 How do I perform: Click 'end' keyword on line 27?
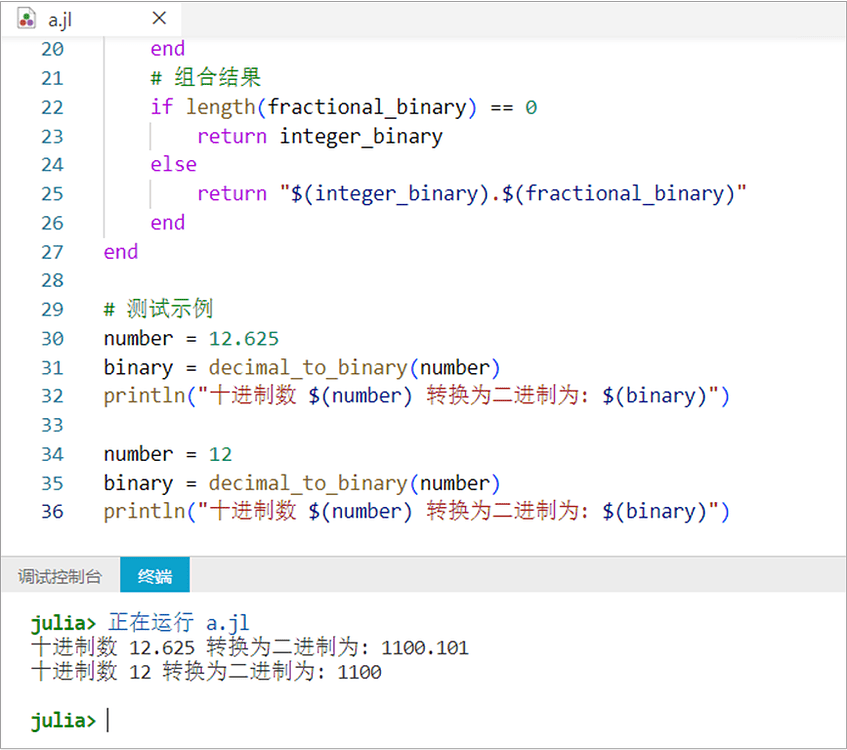click(121, 252)
